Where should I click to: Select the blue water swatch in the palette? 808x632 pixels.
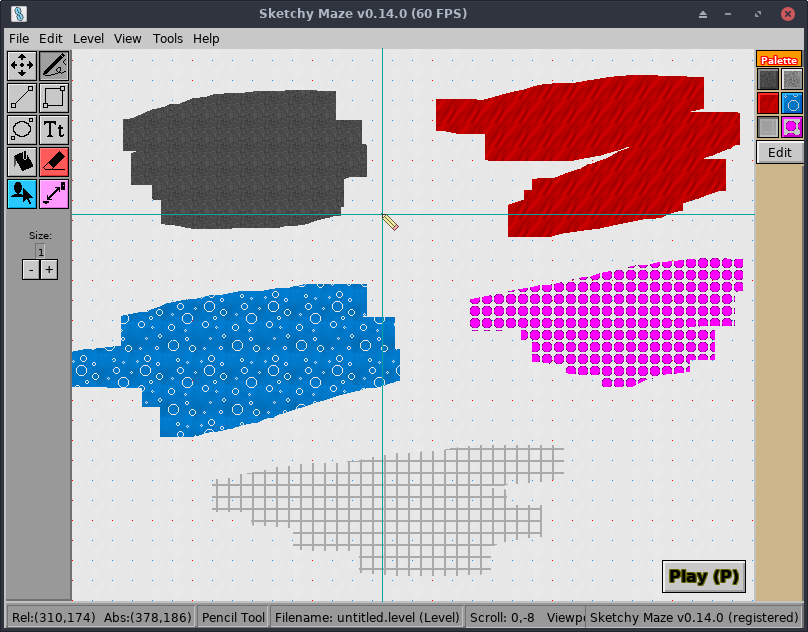[792, 102]
